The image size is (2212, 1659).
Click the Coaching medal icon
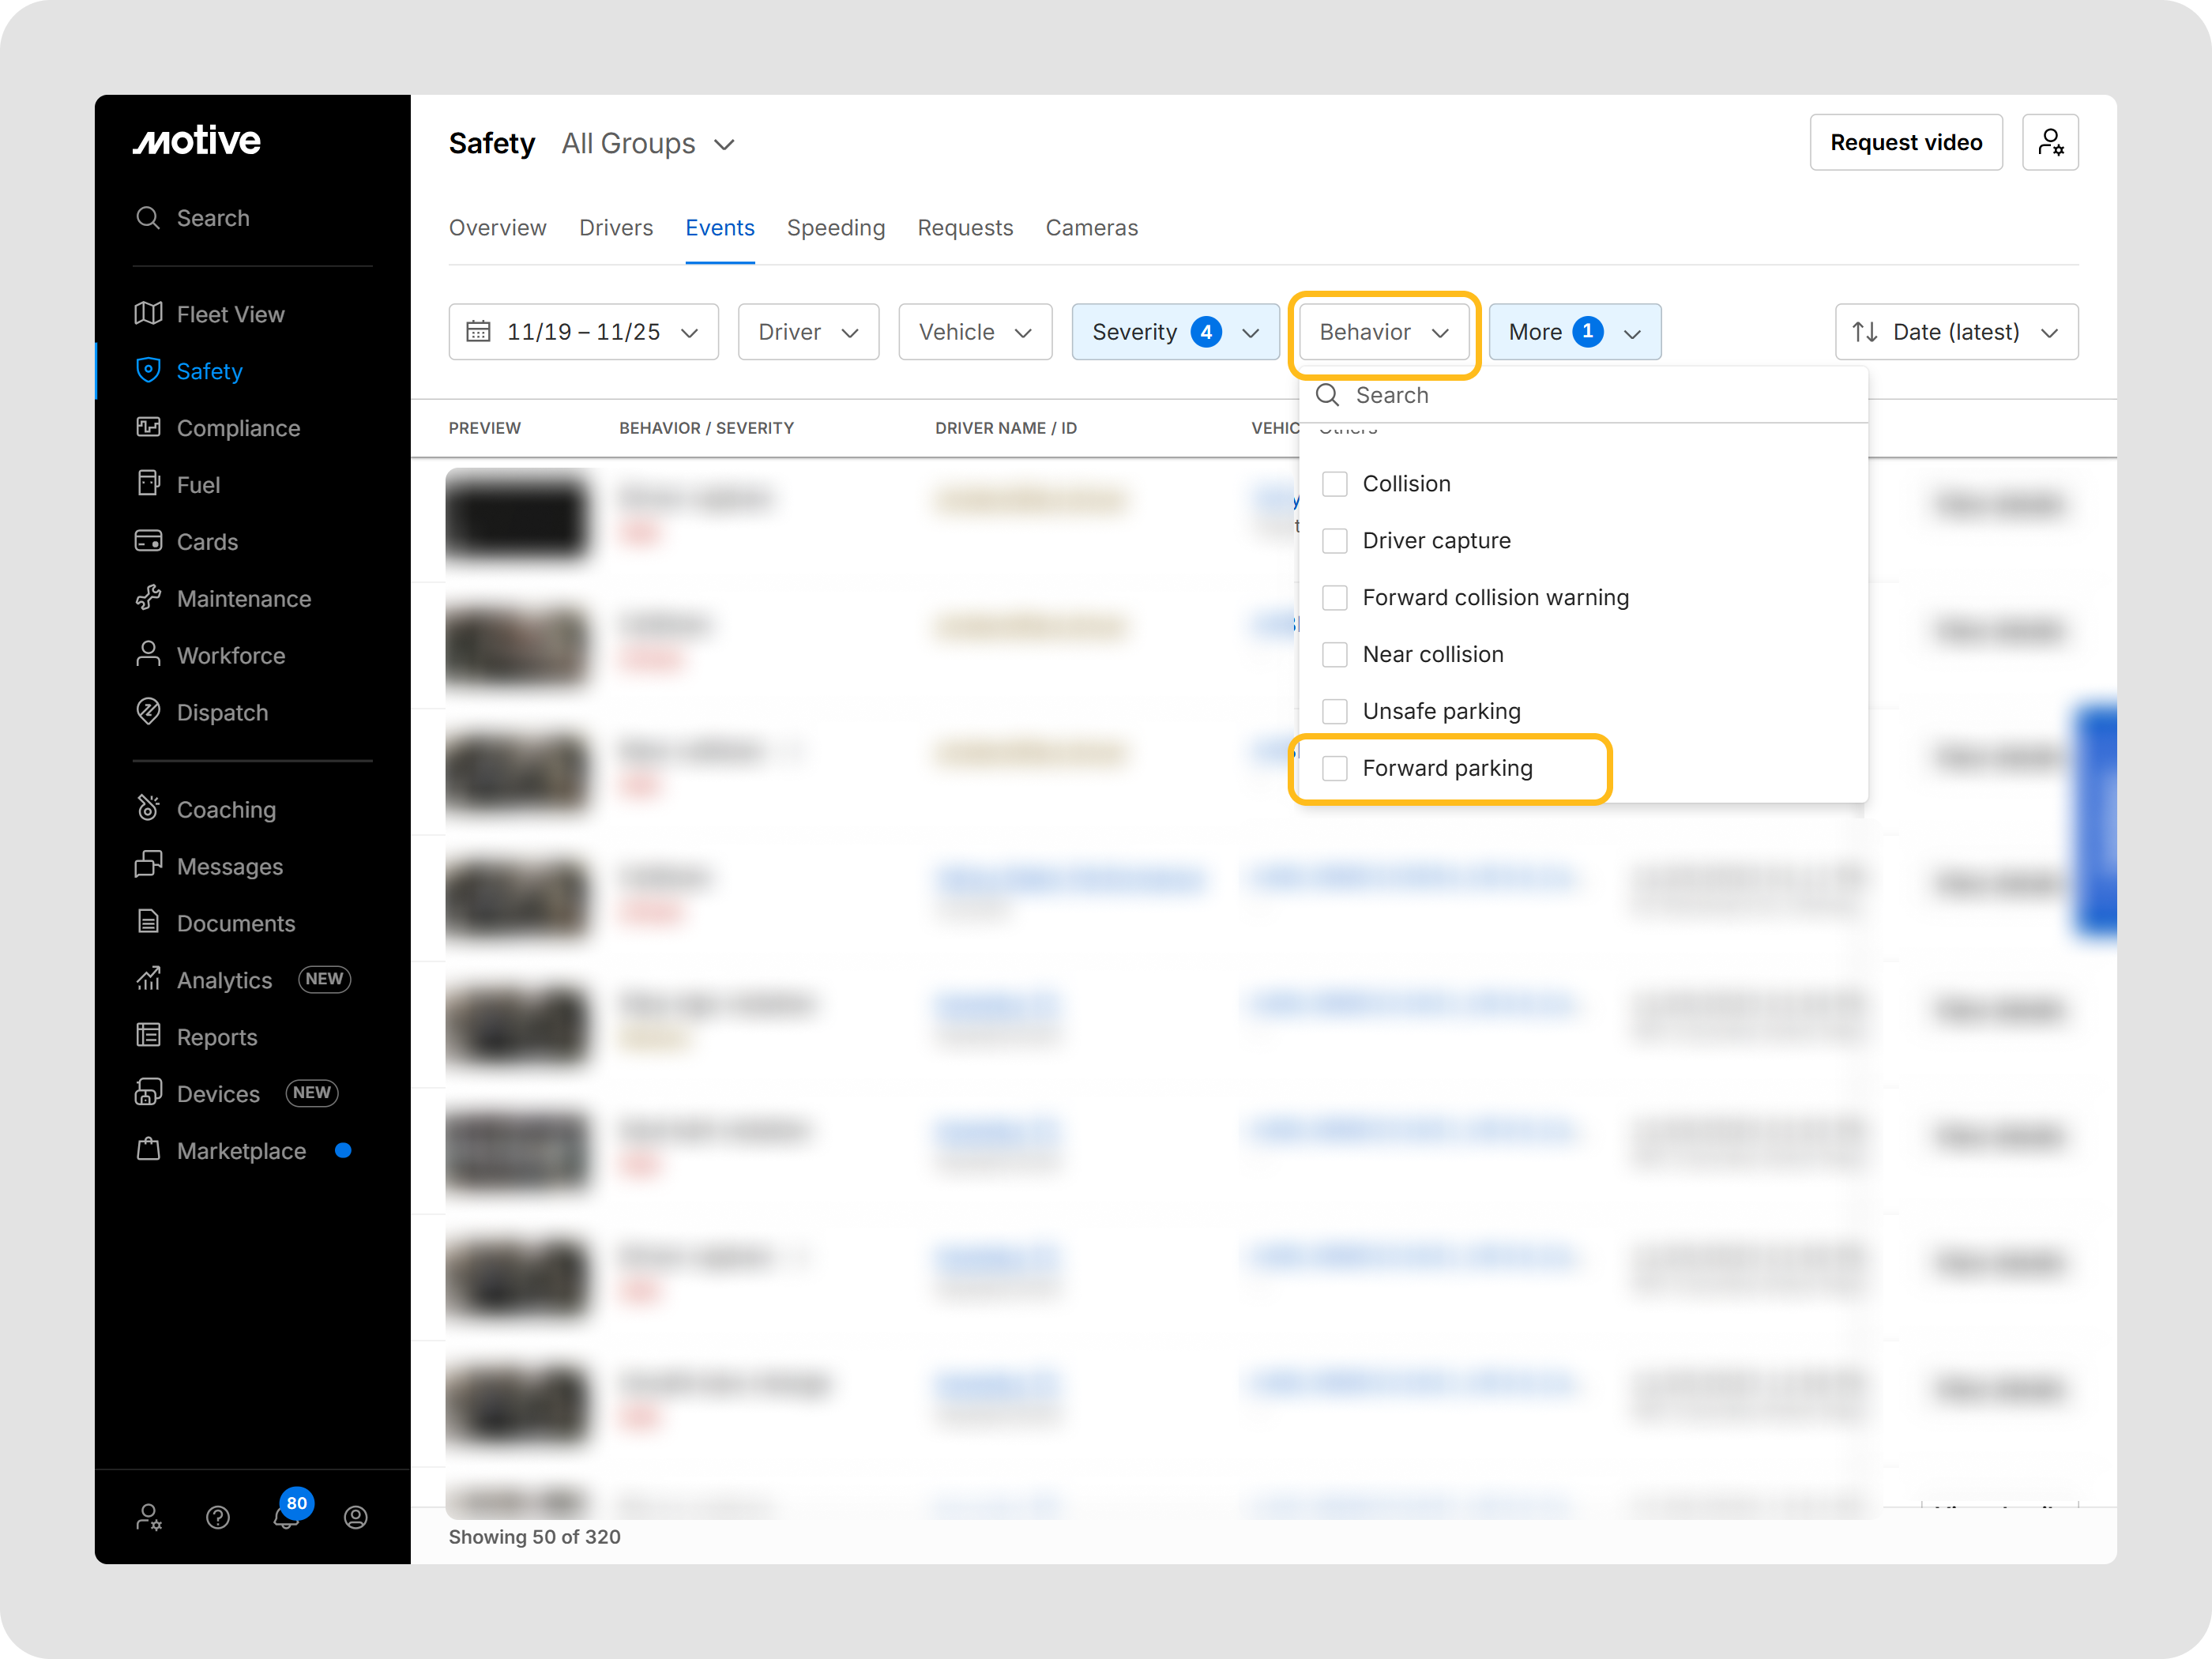coord(148,808)
